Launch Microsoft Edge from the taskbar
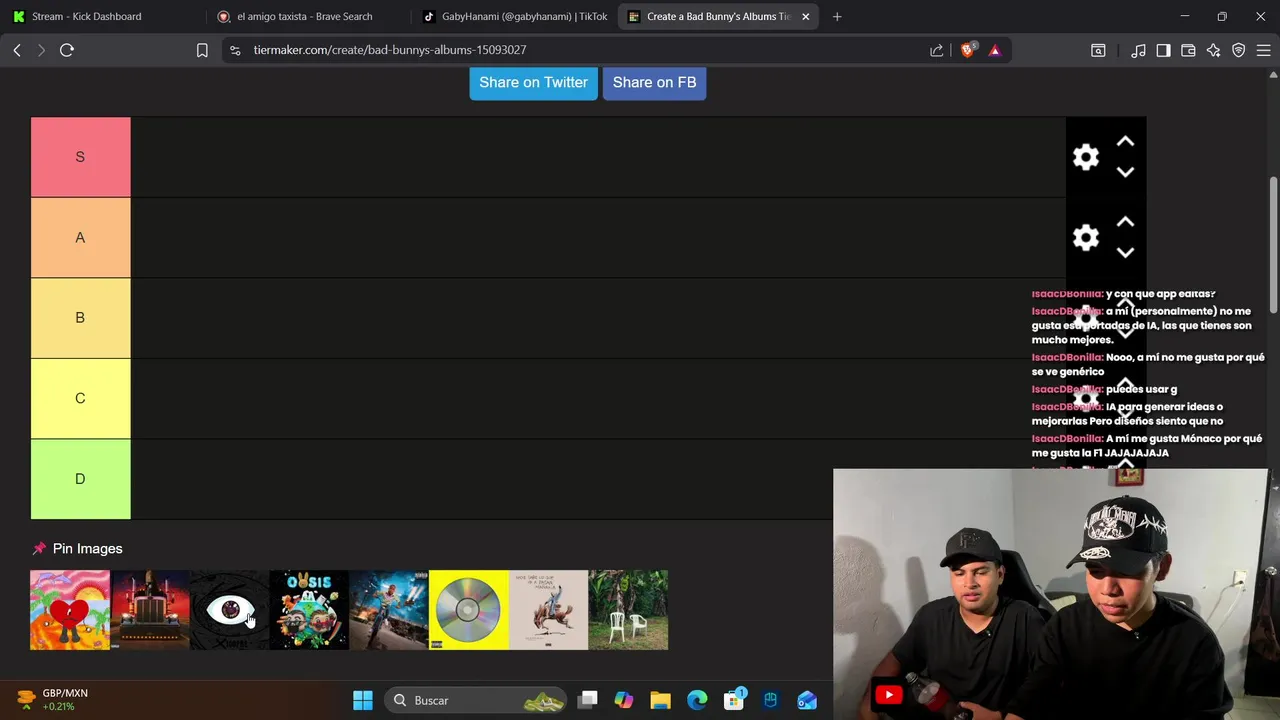Screen dimensions: 1280x720 [697, 700]
